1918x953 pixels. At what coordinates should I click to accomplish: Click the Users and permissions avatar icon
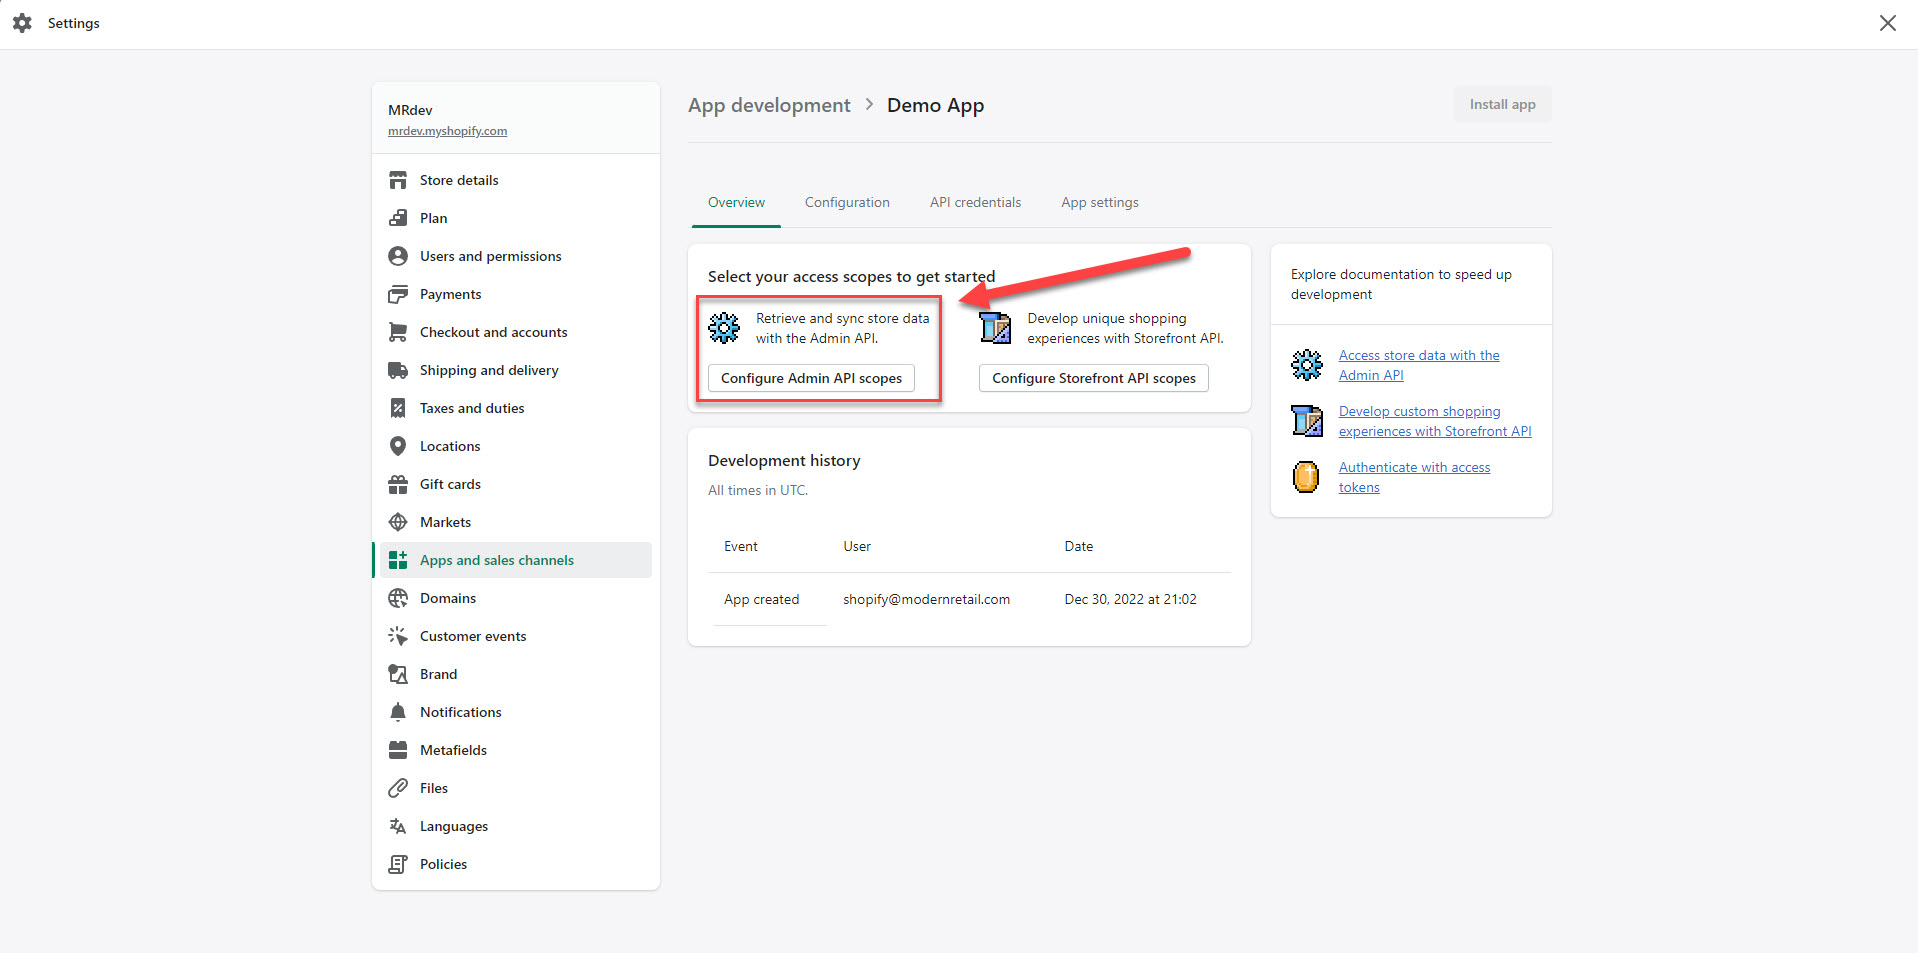pos(398,256)
